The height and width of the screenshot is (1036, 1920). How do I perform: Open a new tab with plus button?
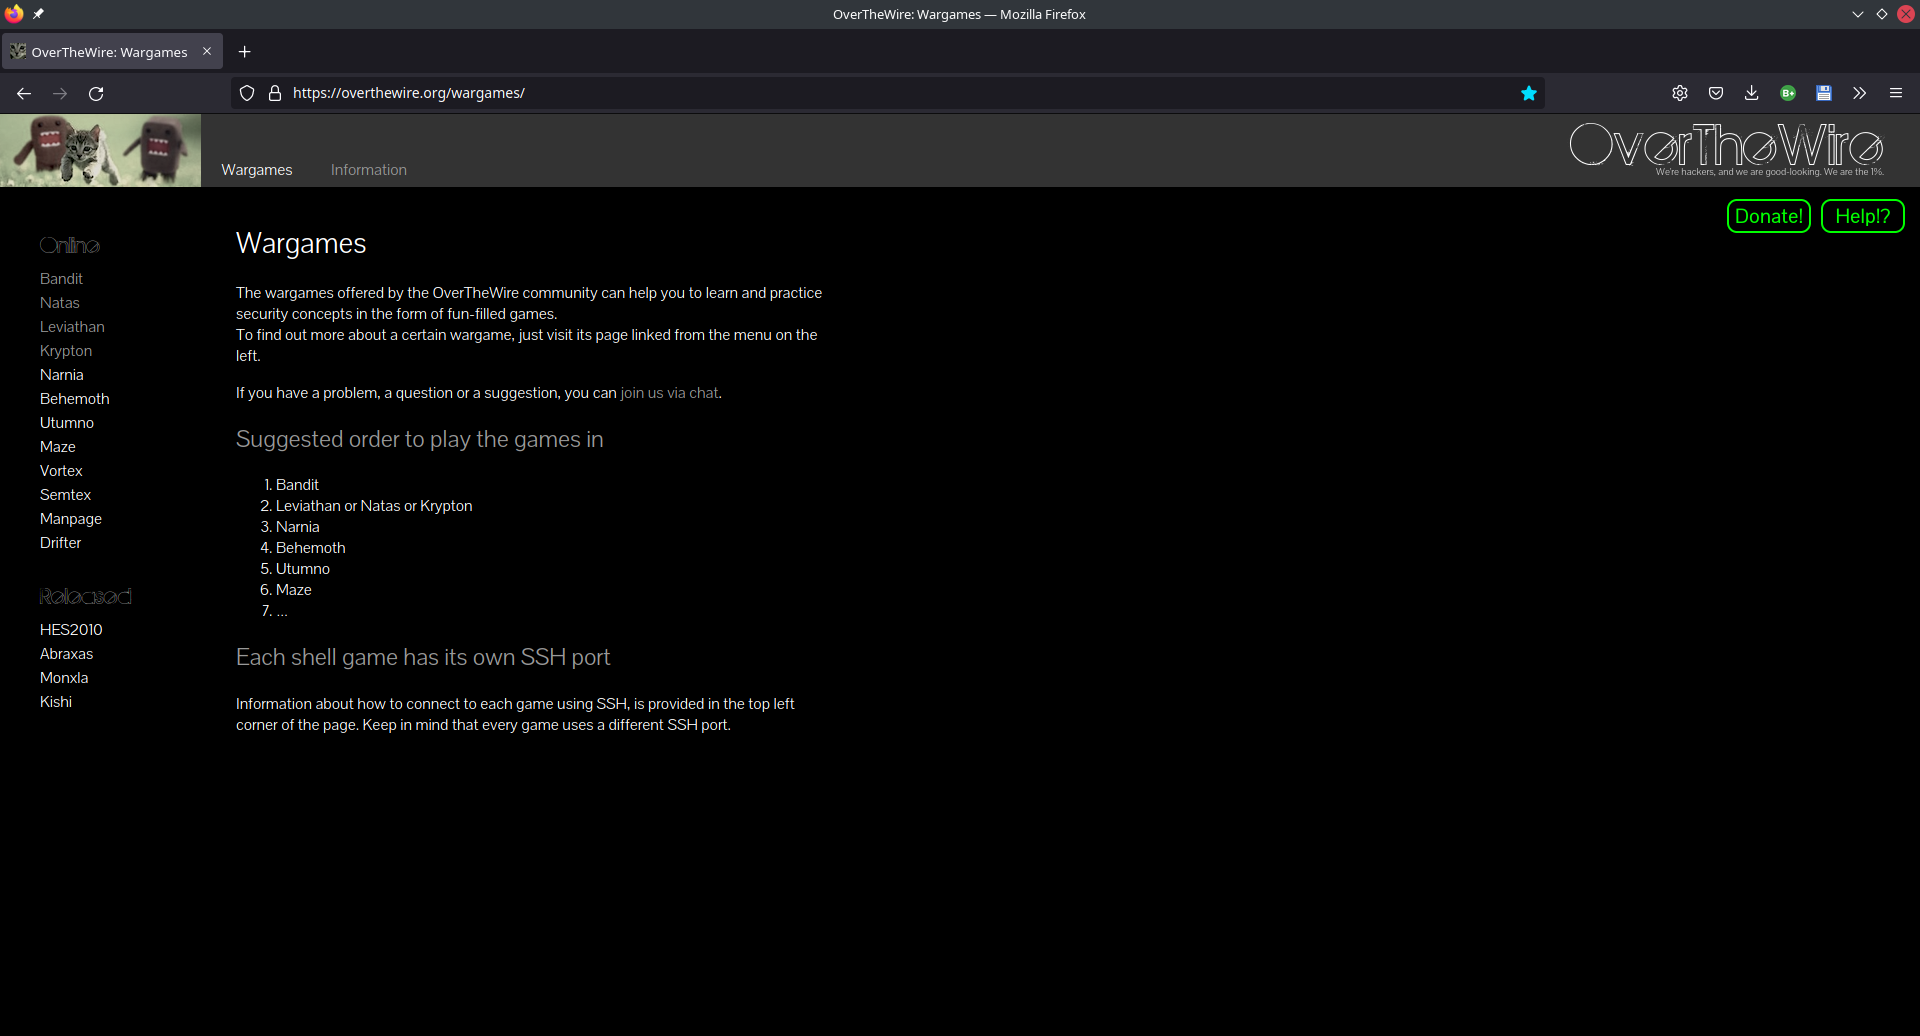click(244, 52)
